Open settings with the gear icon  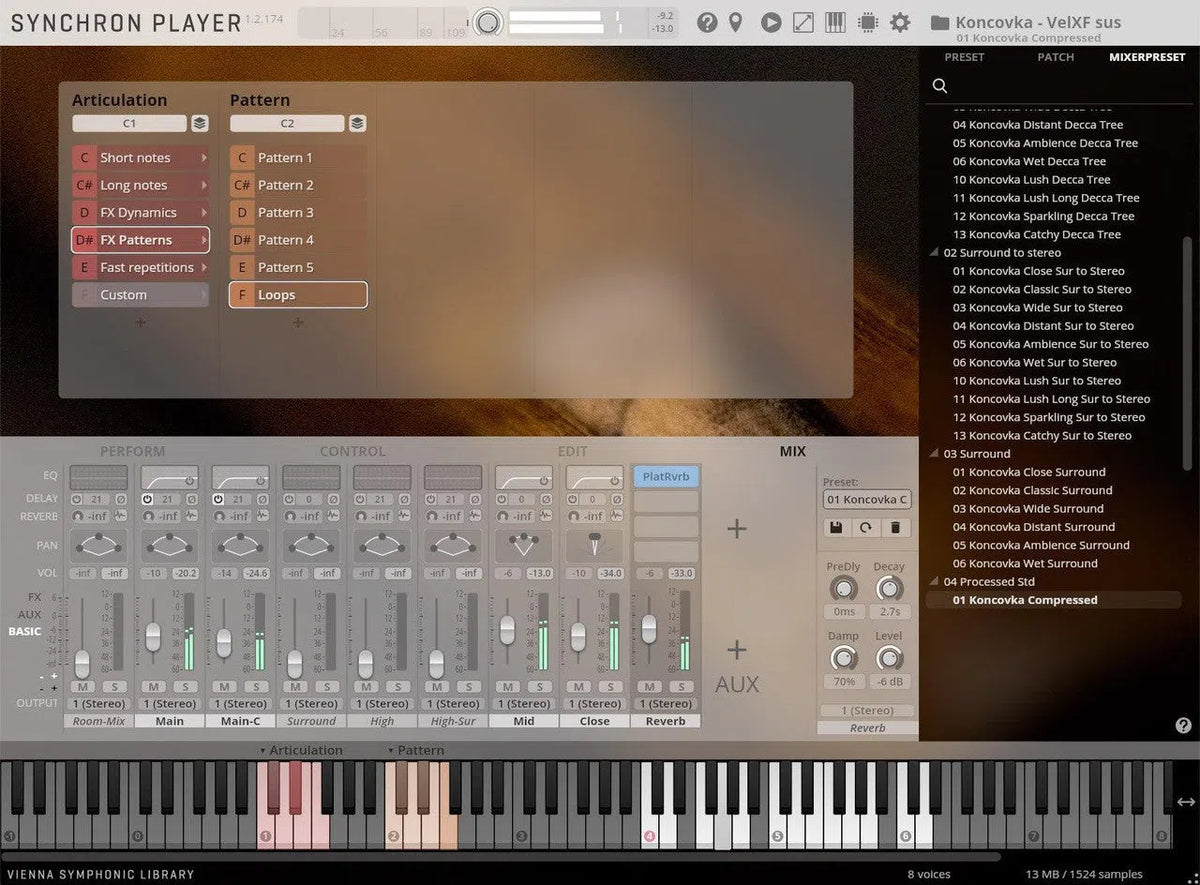[900, 22]
